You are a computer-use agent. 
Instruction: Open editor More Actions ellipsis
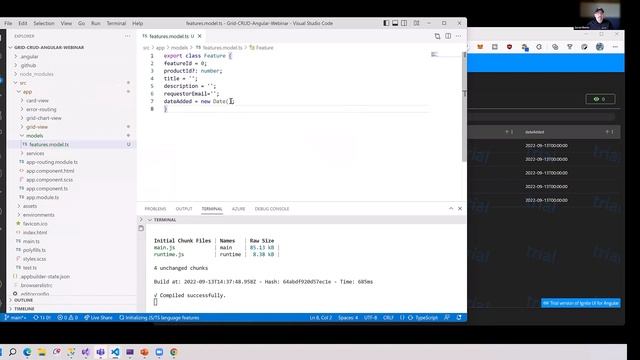(x=459, y=36)
